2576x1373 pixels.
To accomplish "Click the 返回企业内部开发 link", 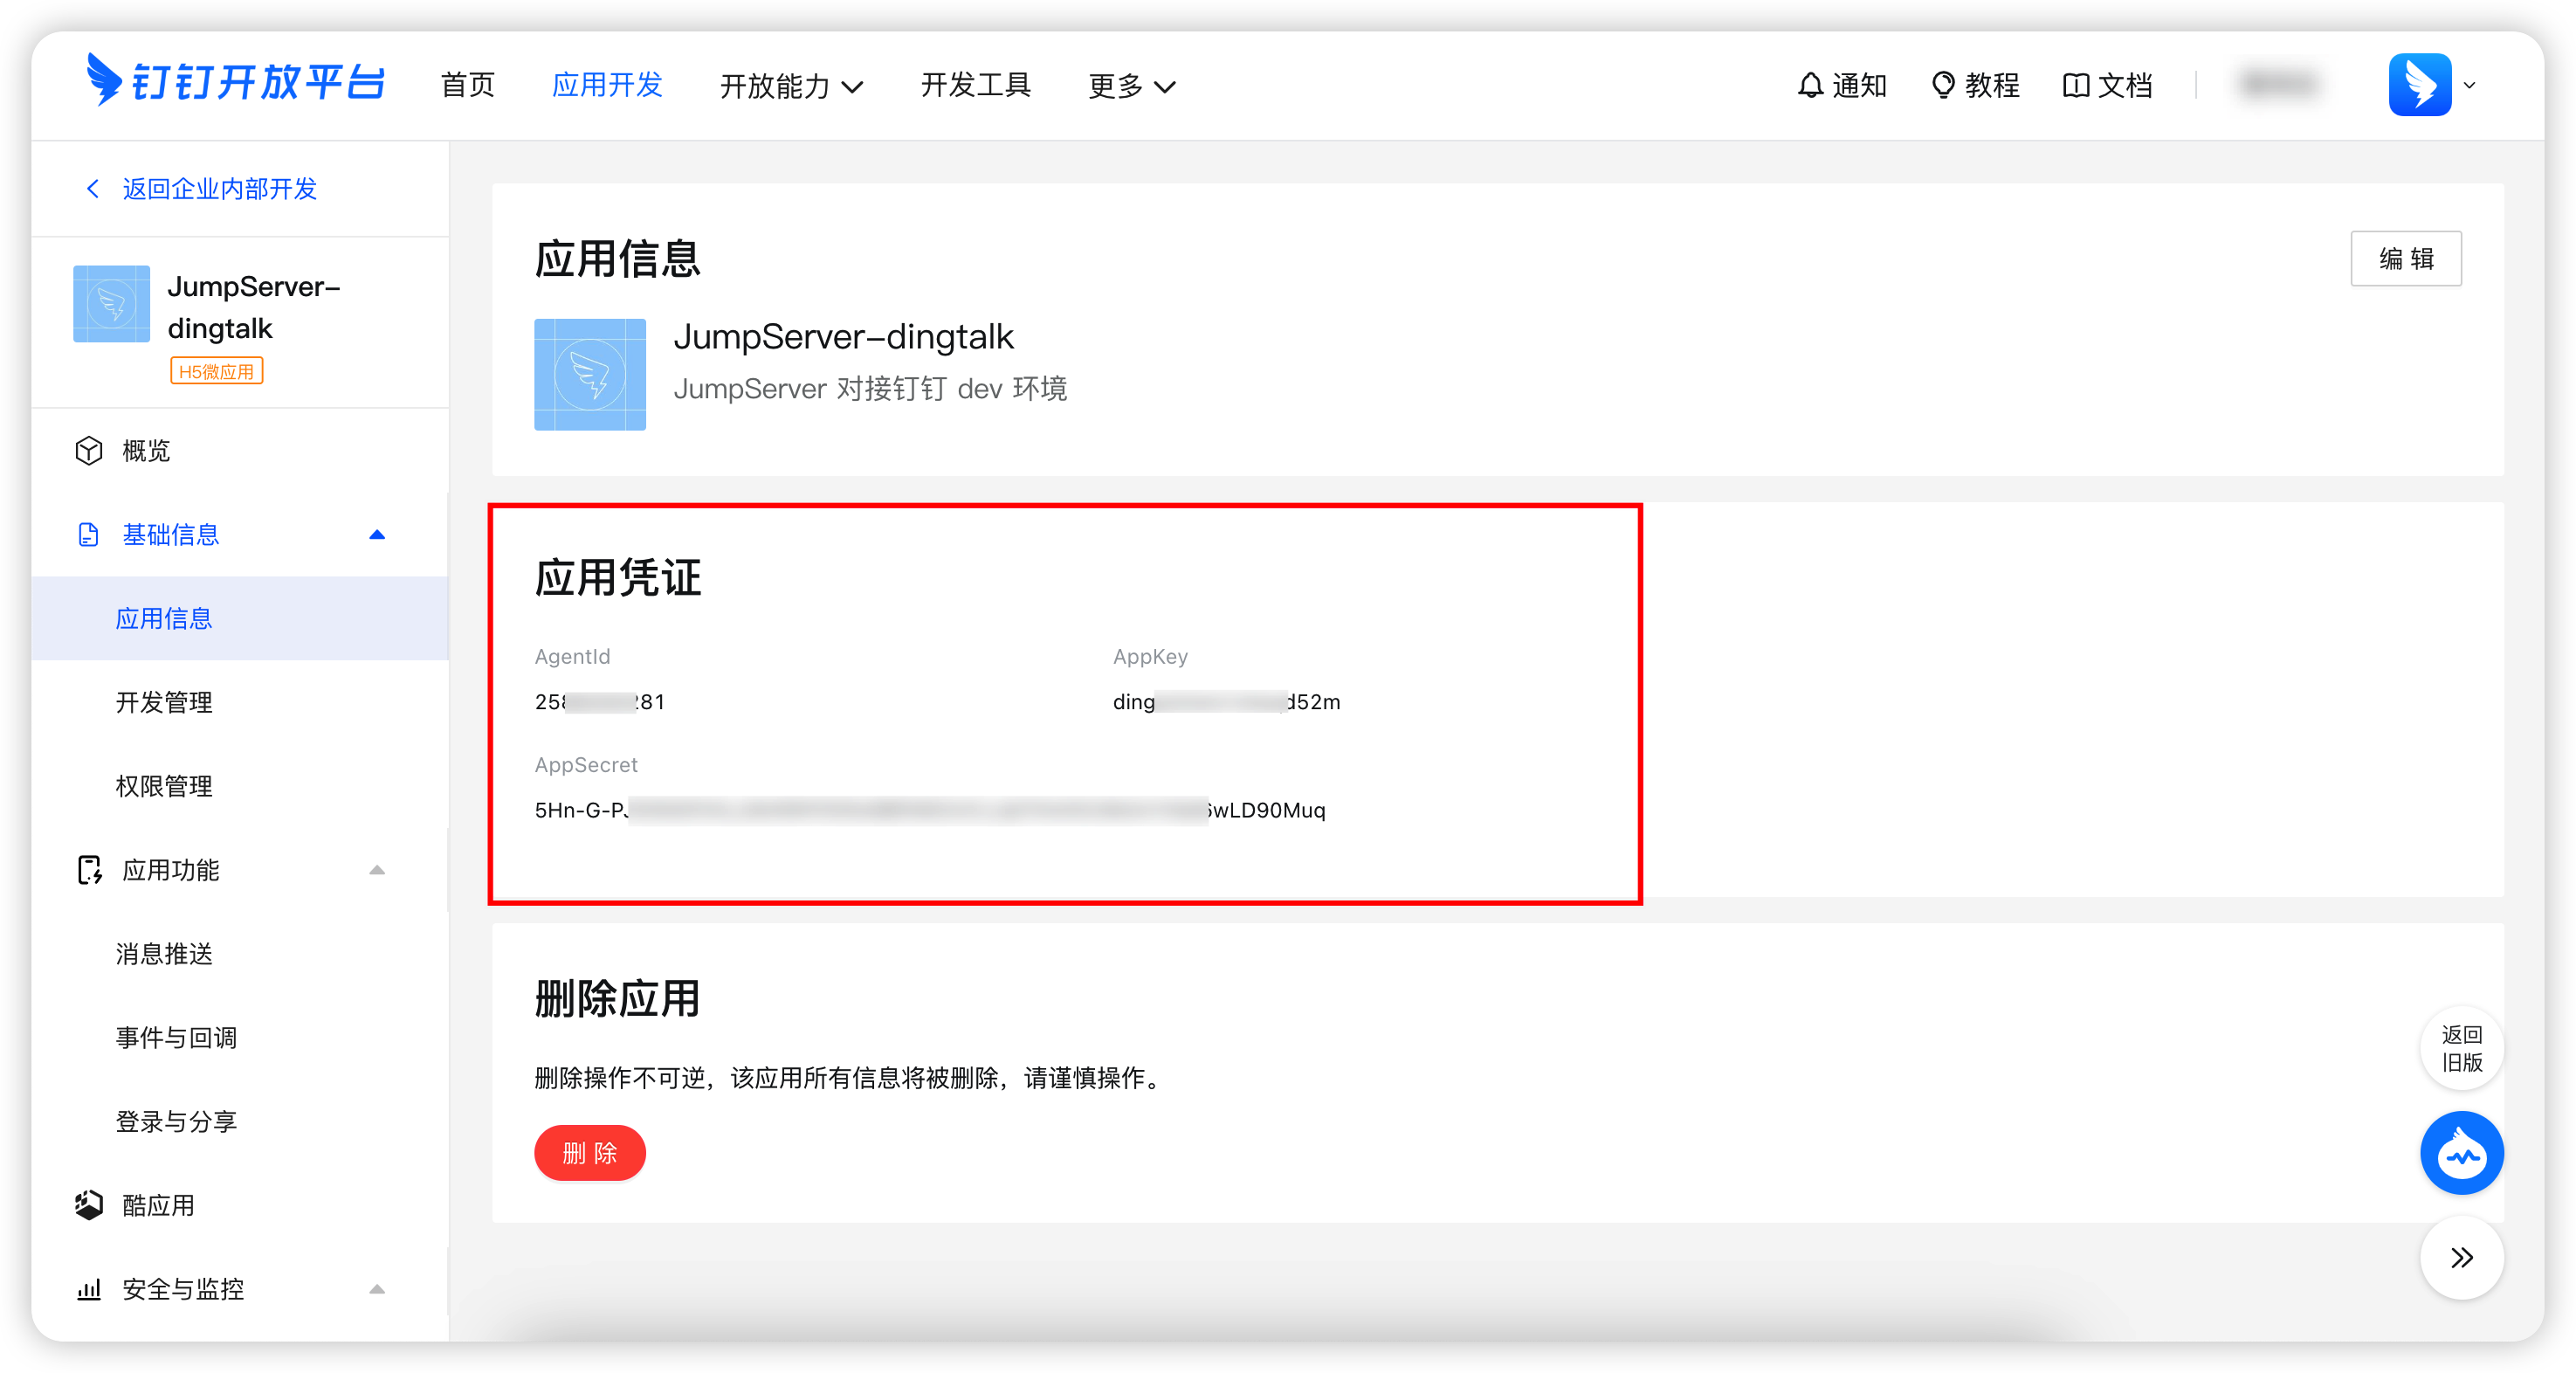I will pos(220,189).
